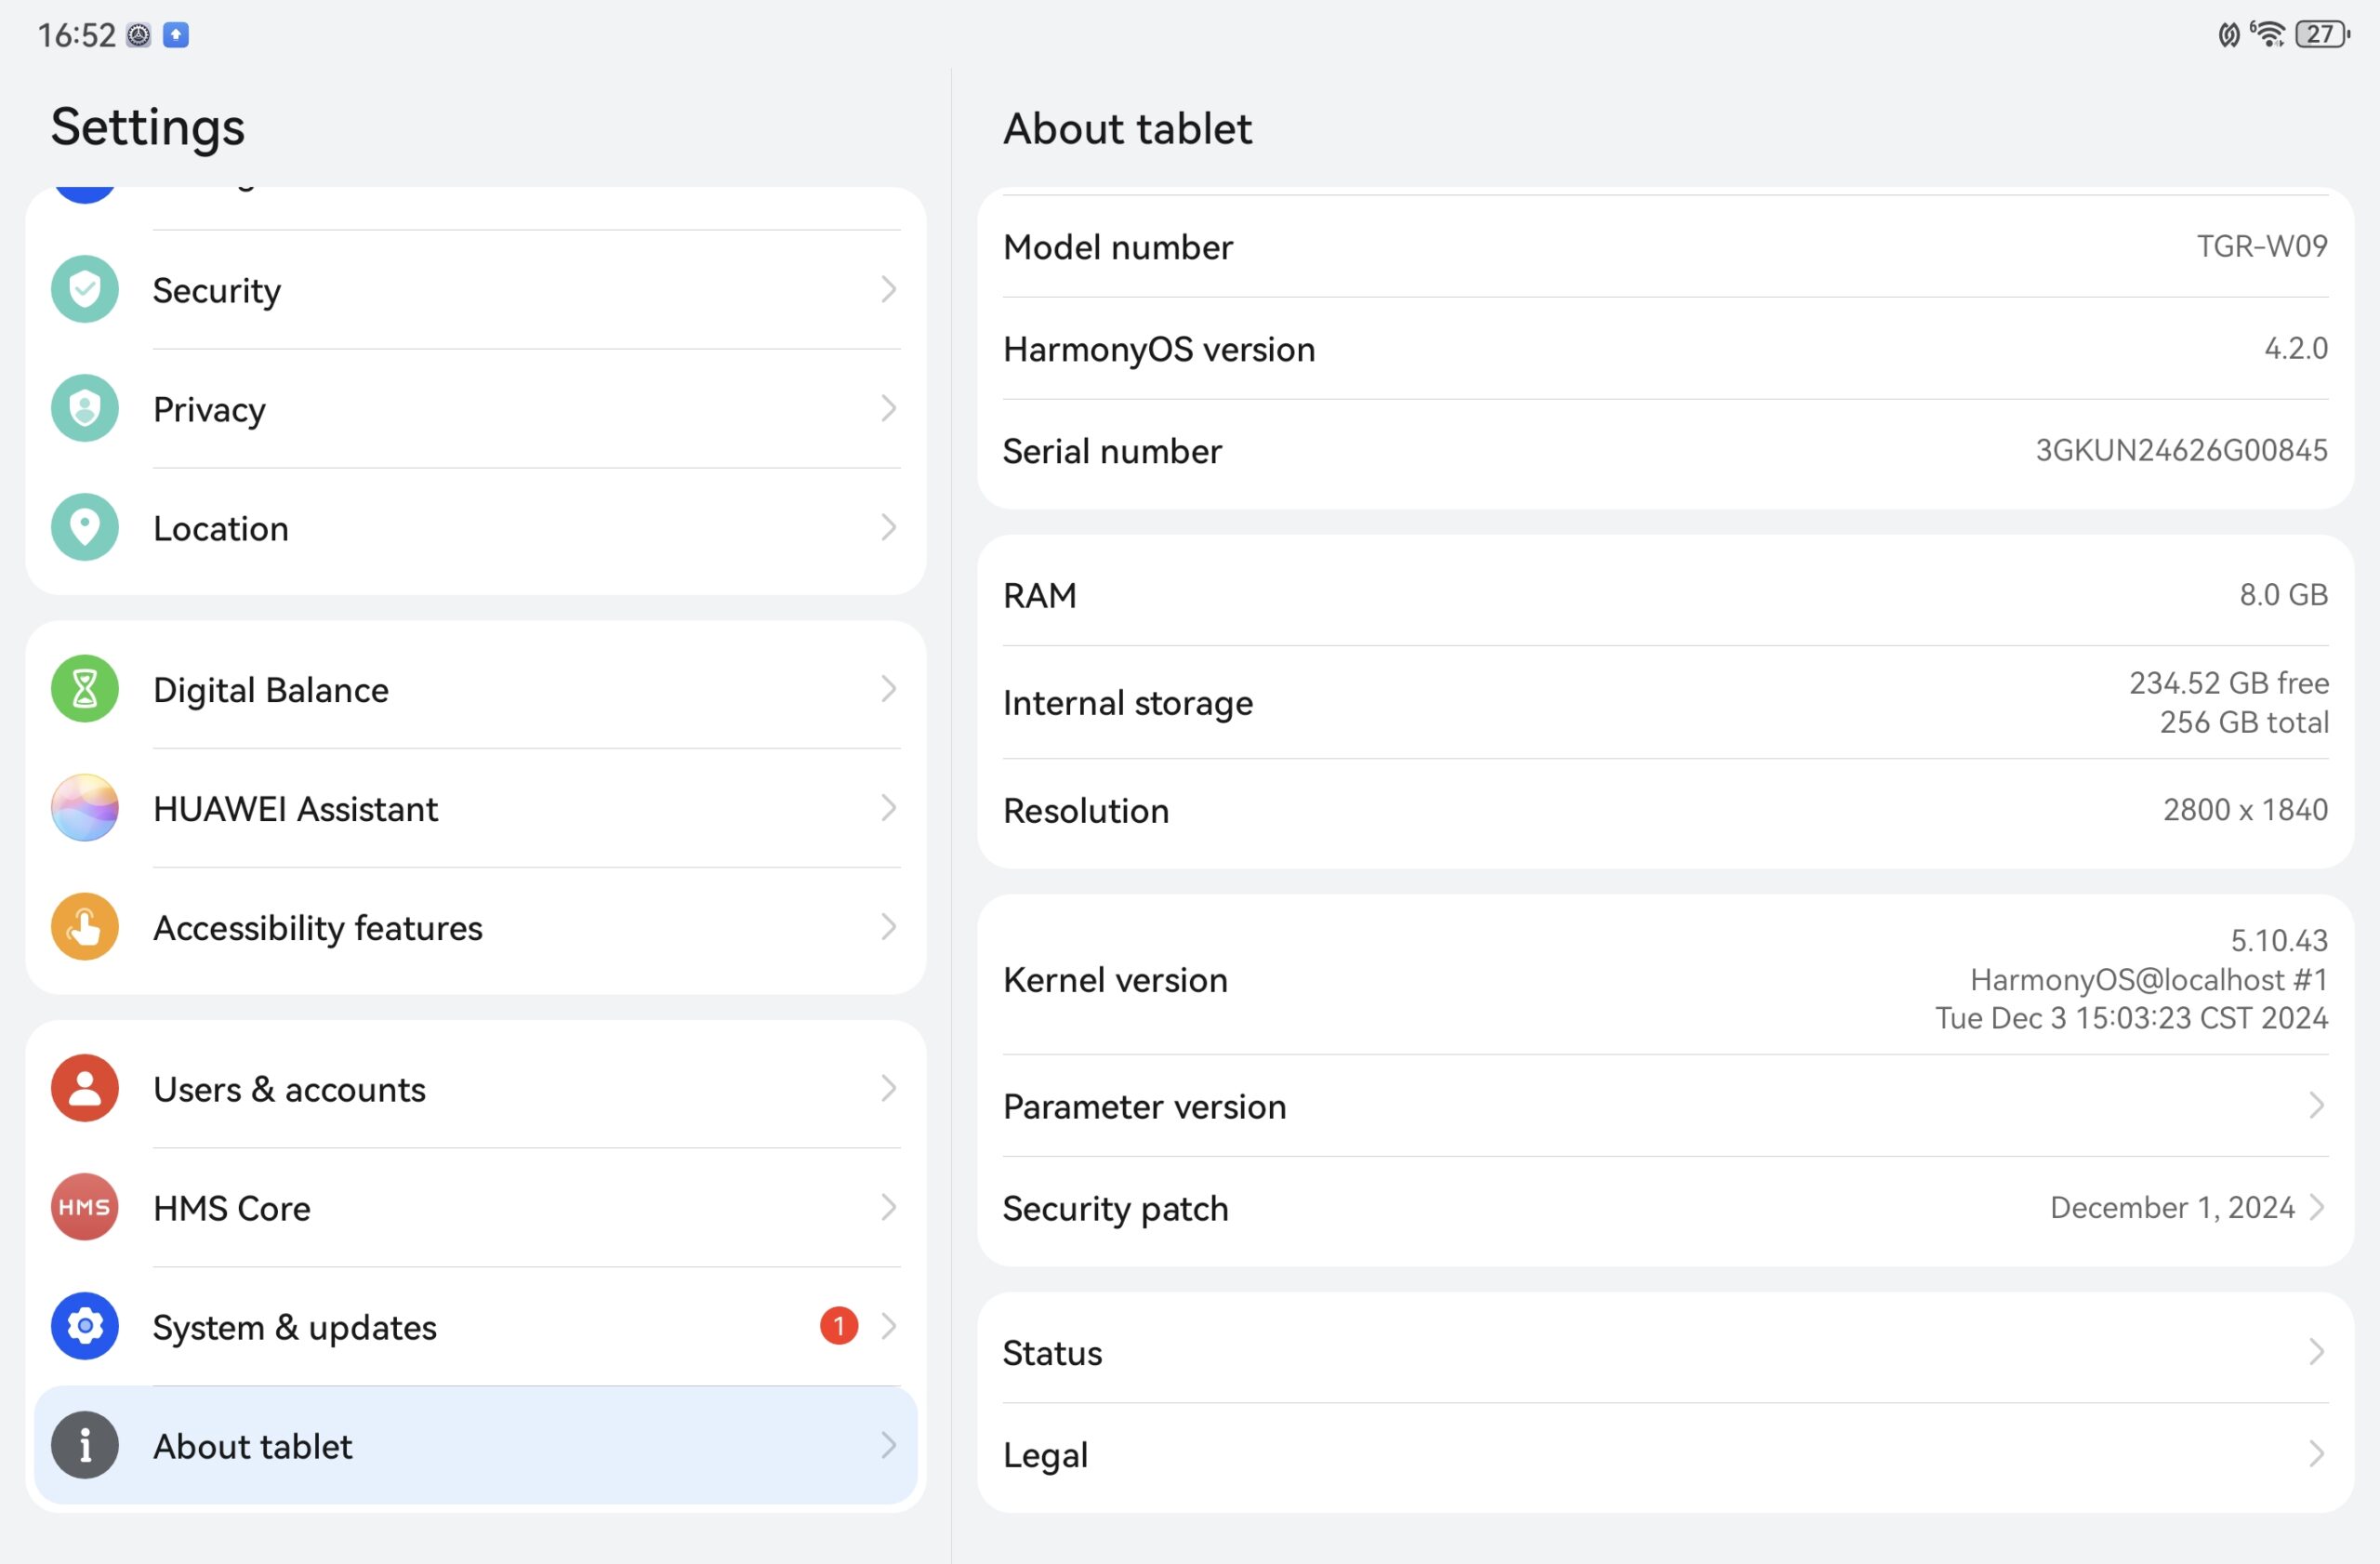Tap the Resolution label
This screenshot has height=1564, width=2380.
[x=1086, y=810]
